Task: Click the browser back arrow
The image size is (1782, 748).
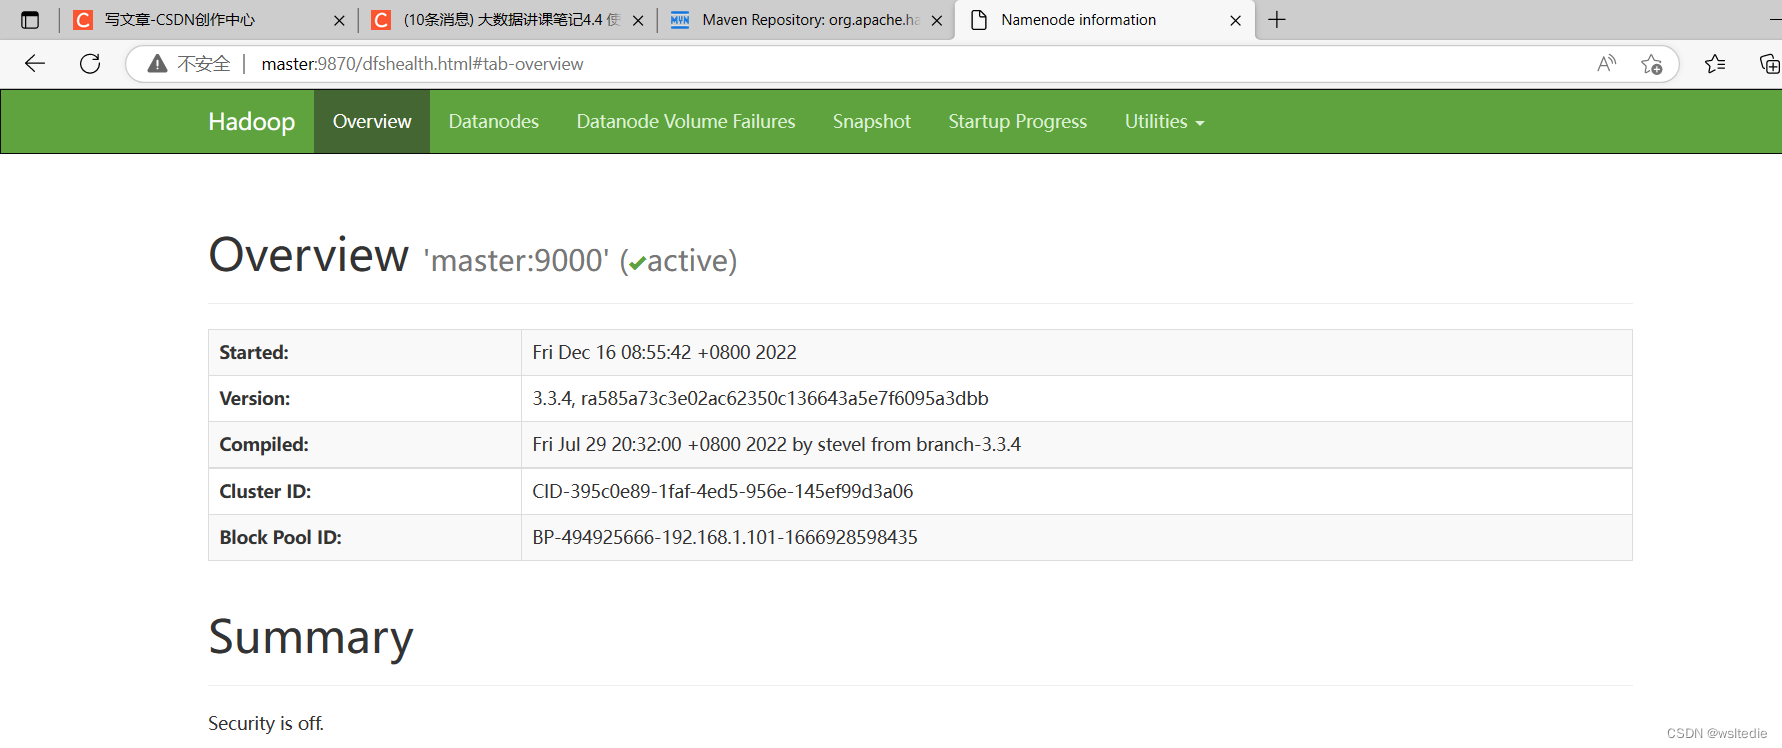Action: (35, 64)
